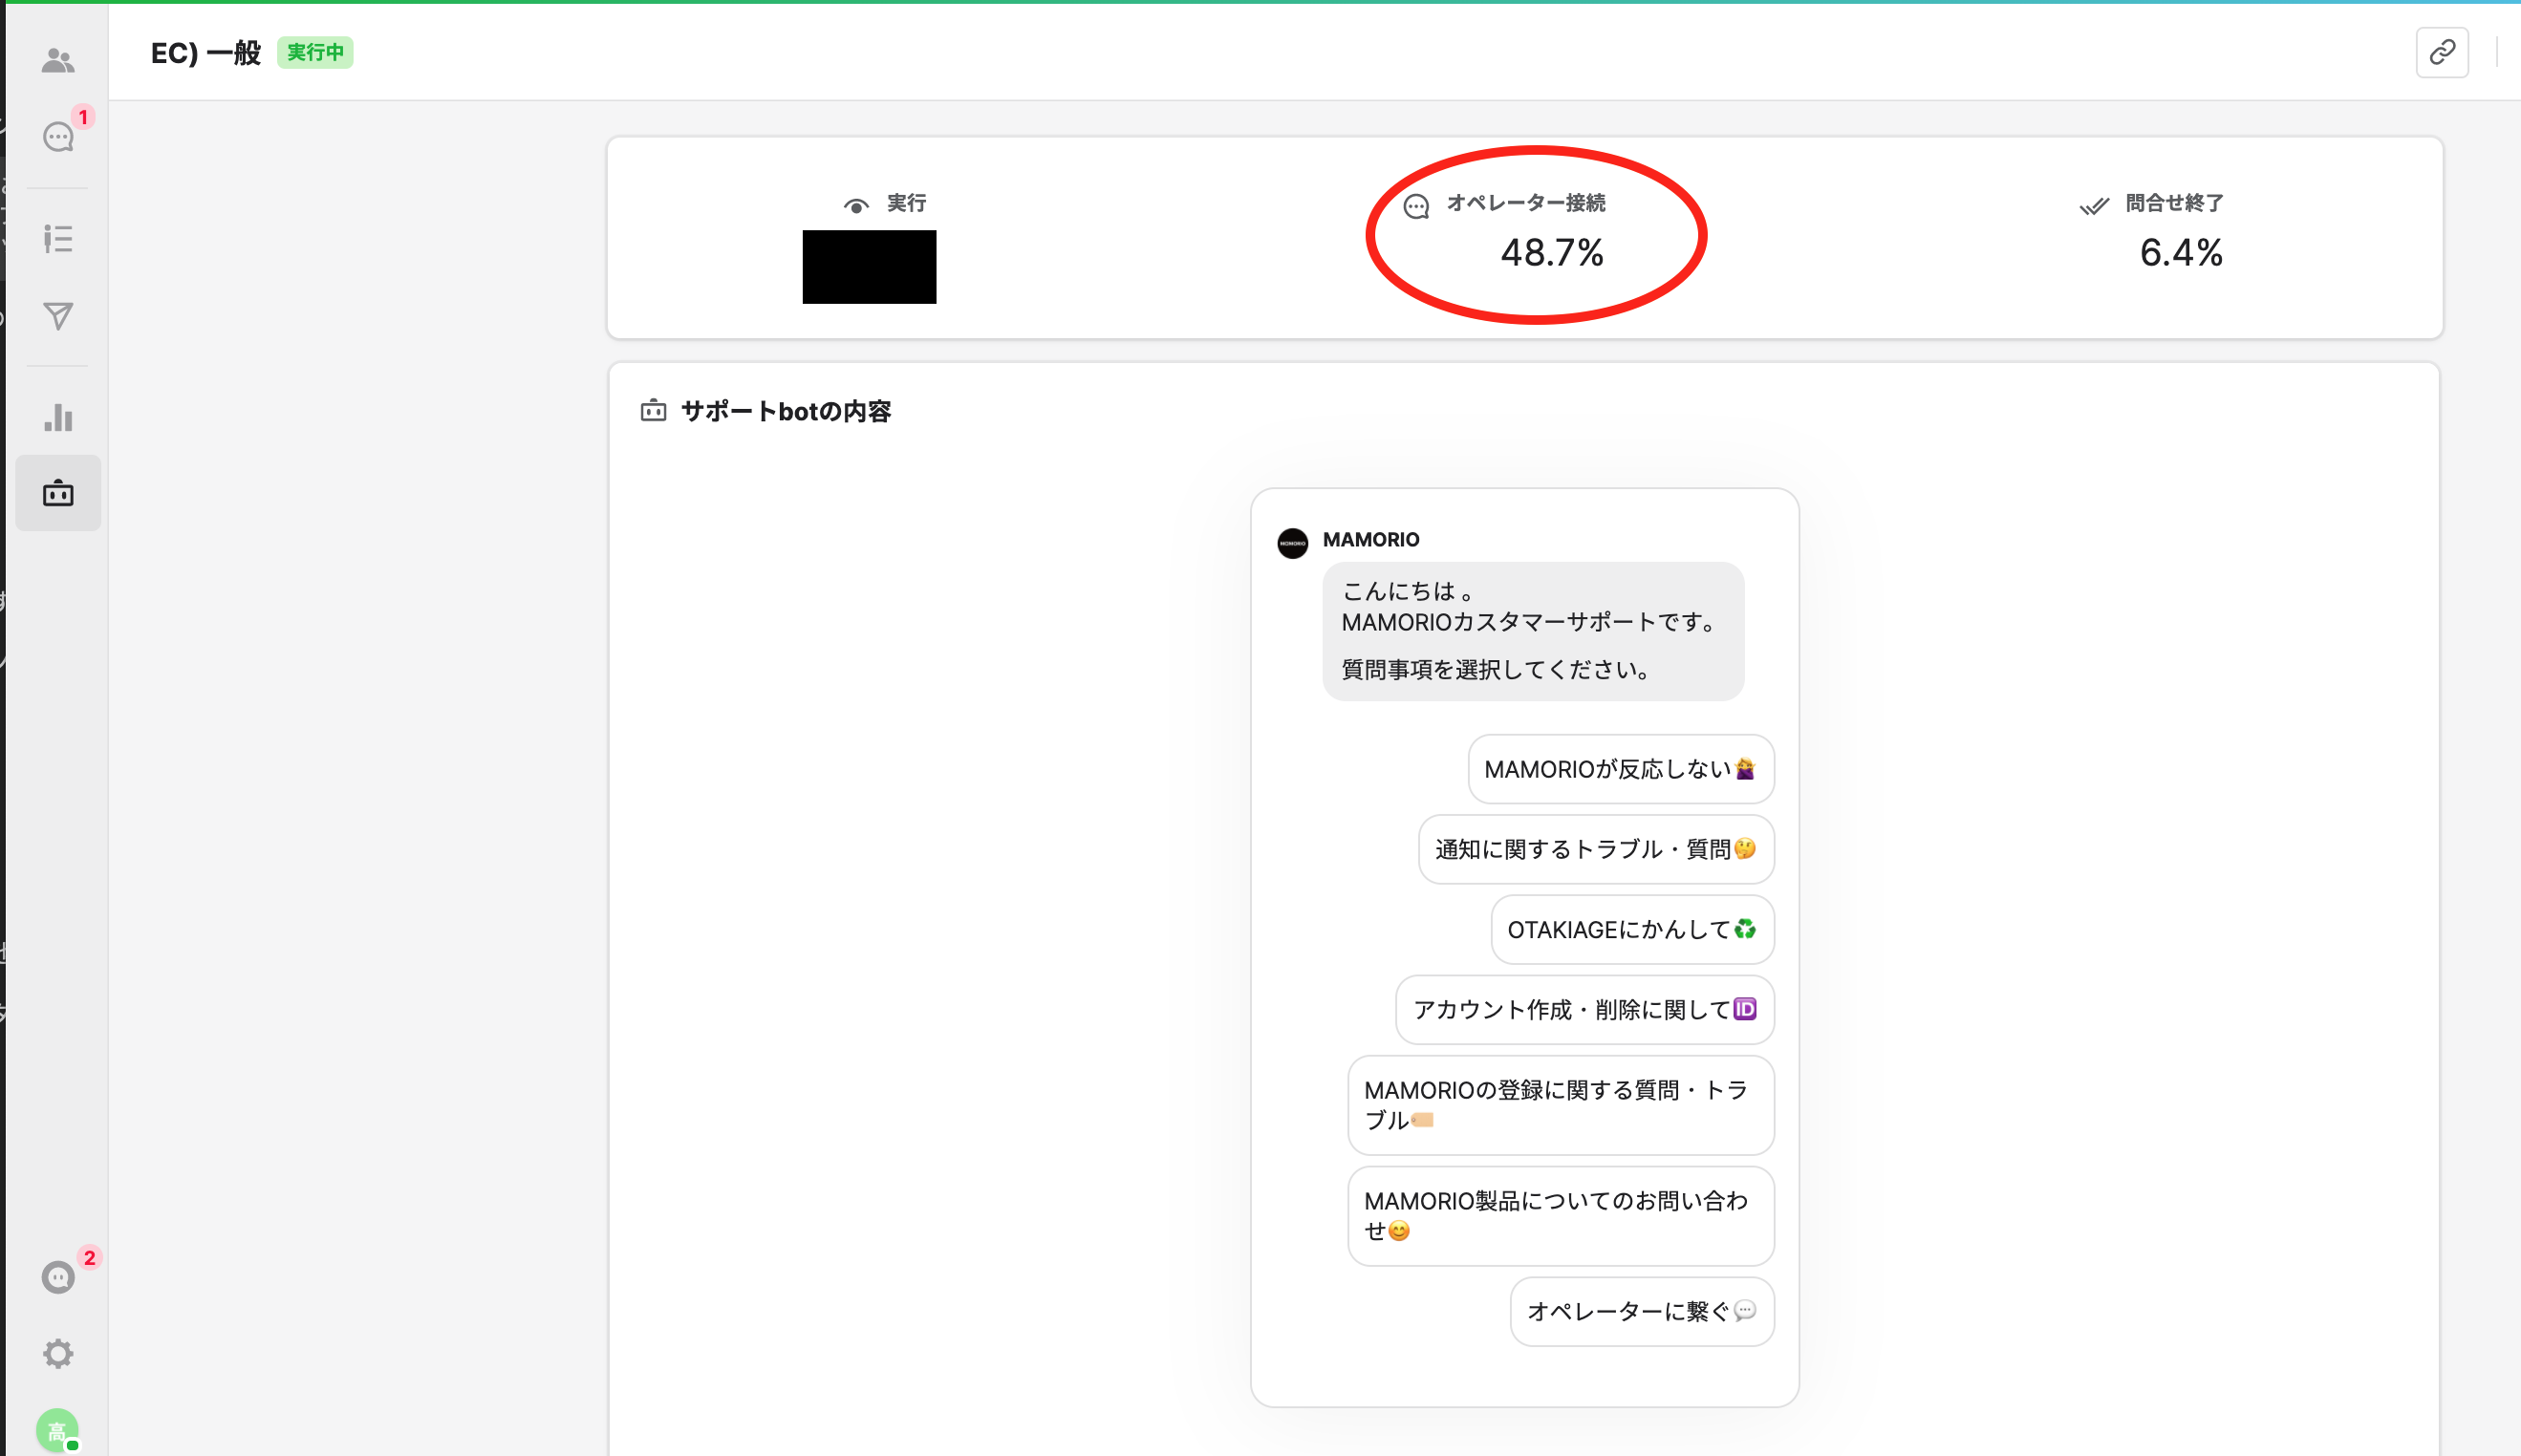Image resolution: width=2521 pixels, height=1456 pixels.
Task: Click the 実行 stat label
Action: click(906, 203)
